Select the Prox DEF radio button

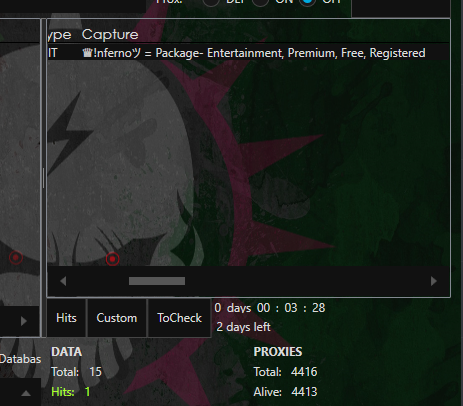pos(211,2)
